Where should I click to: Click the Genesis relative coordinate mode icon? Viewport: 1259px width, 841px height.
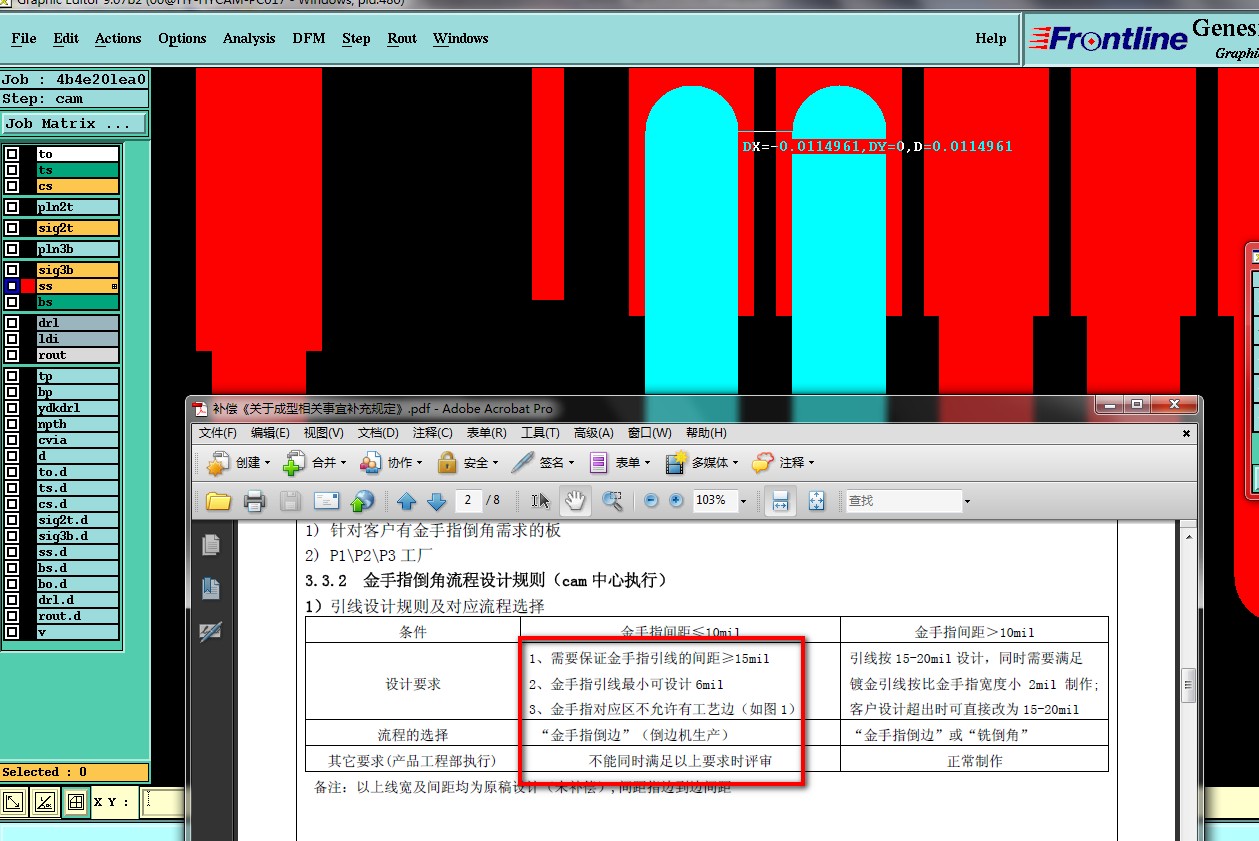click(x=45, y=802)
